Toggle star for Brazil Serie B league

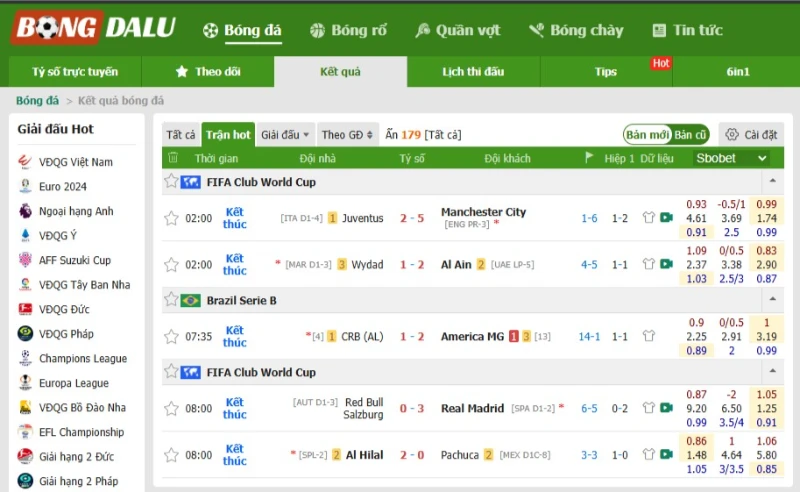[x=171, y=300]
